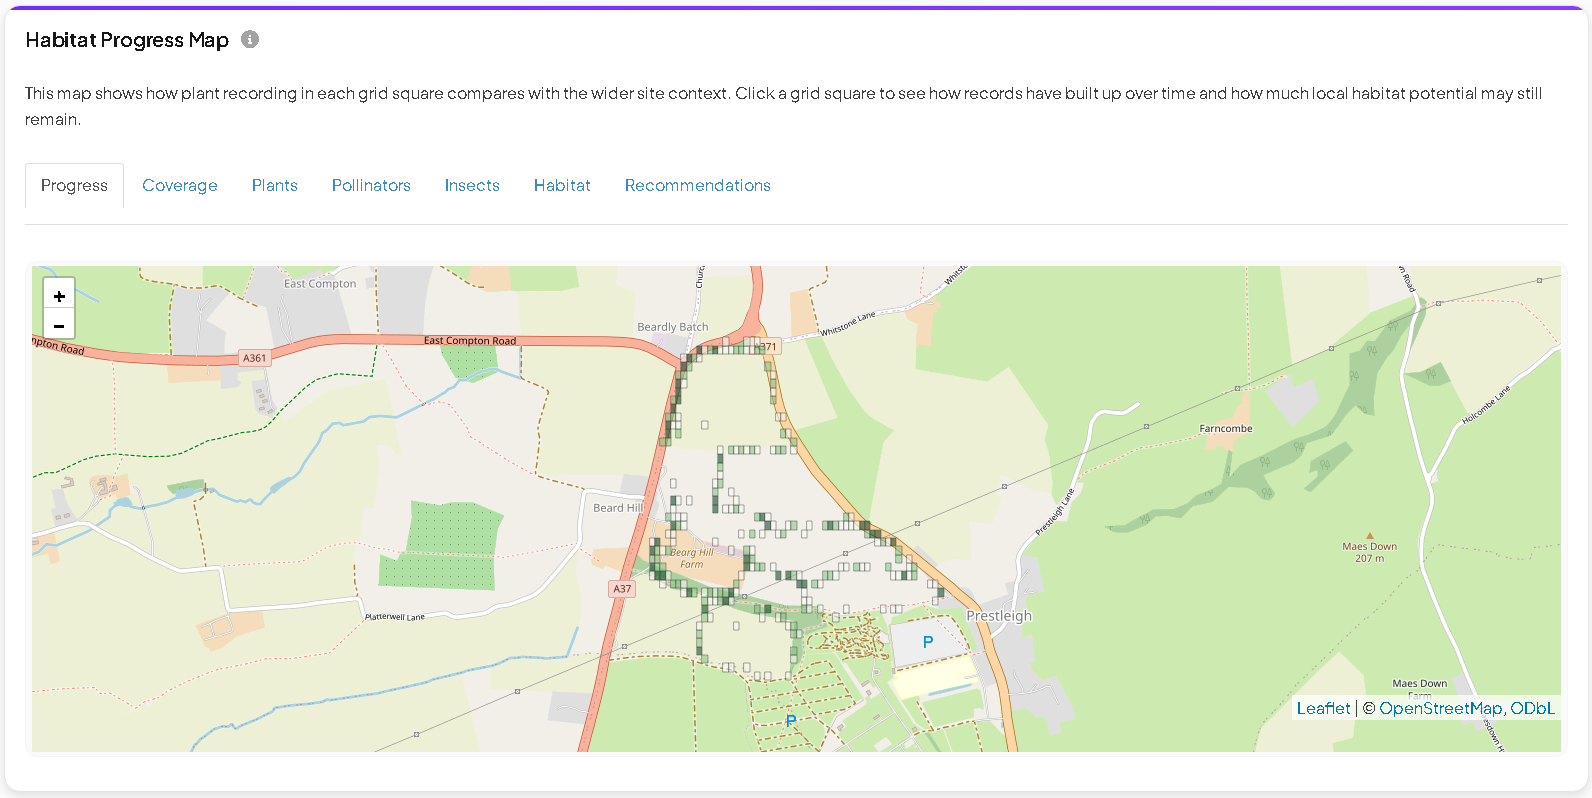Click the lower parking P icon on map
Screen dimensions: 1592x798
click(x=791, y=720)
